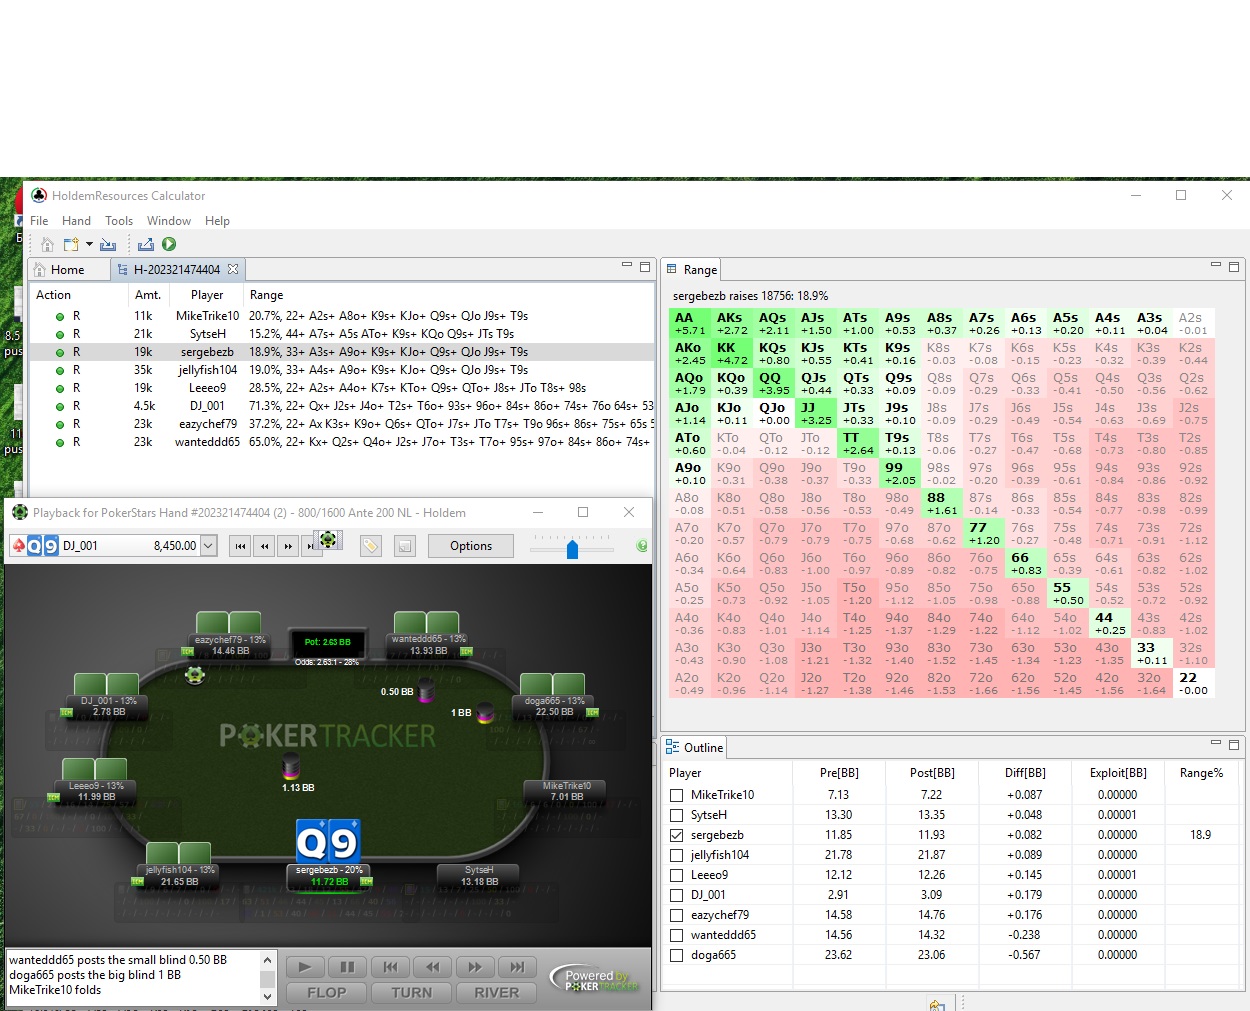Click the new hand toolbar icon
Image resolution: width=1250 pixels, height=1011 pixels.
(71, 244)
